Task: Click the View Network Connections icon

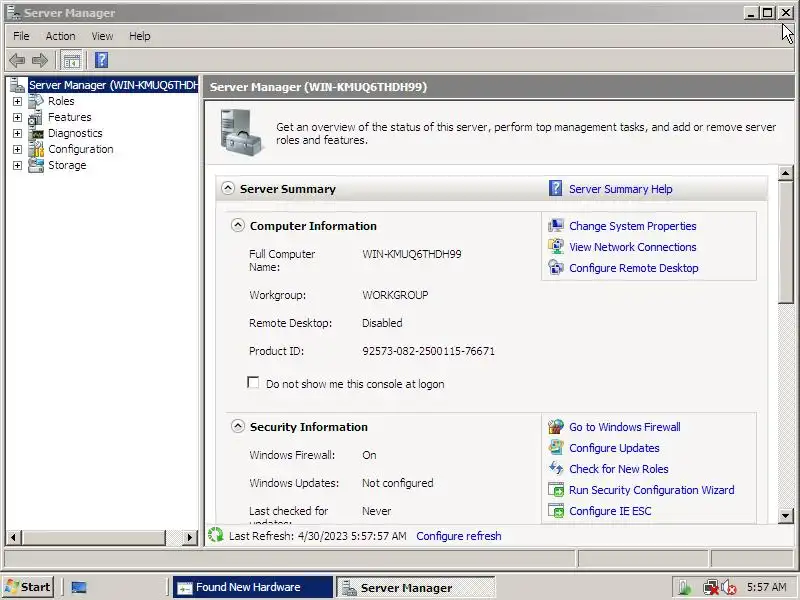Action: tap(556, 246)
